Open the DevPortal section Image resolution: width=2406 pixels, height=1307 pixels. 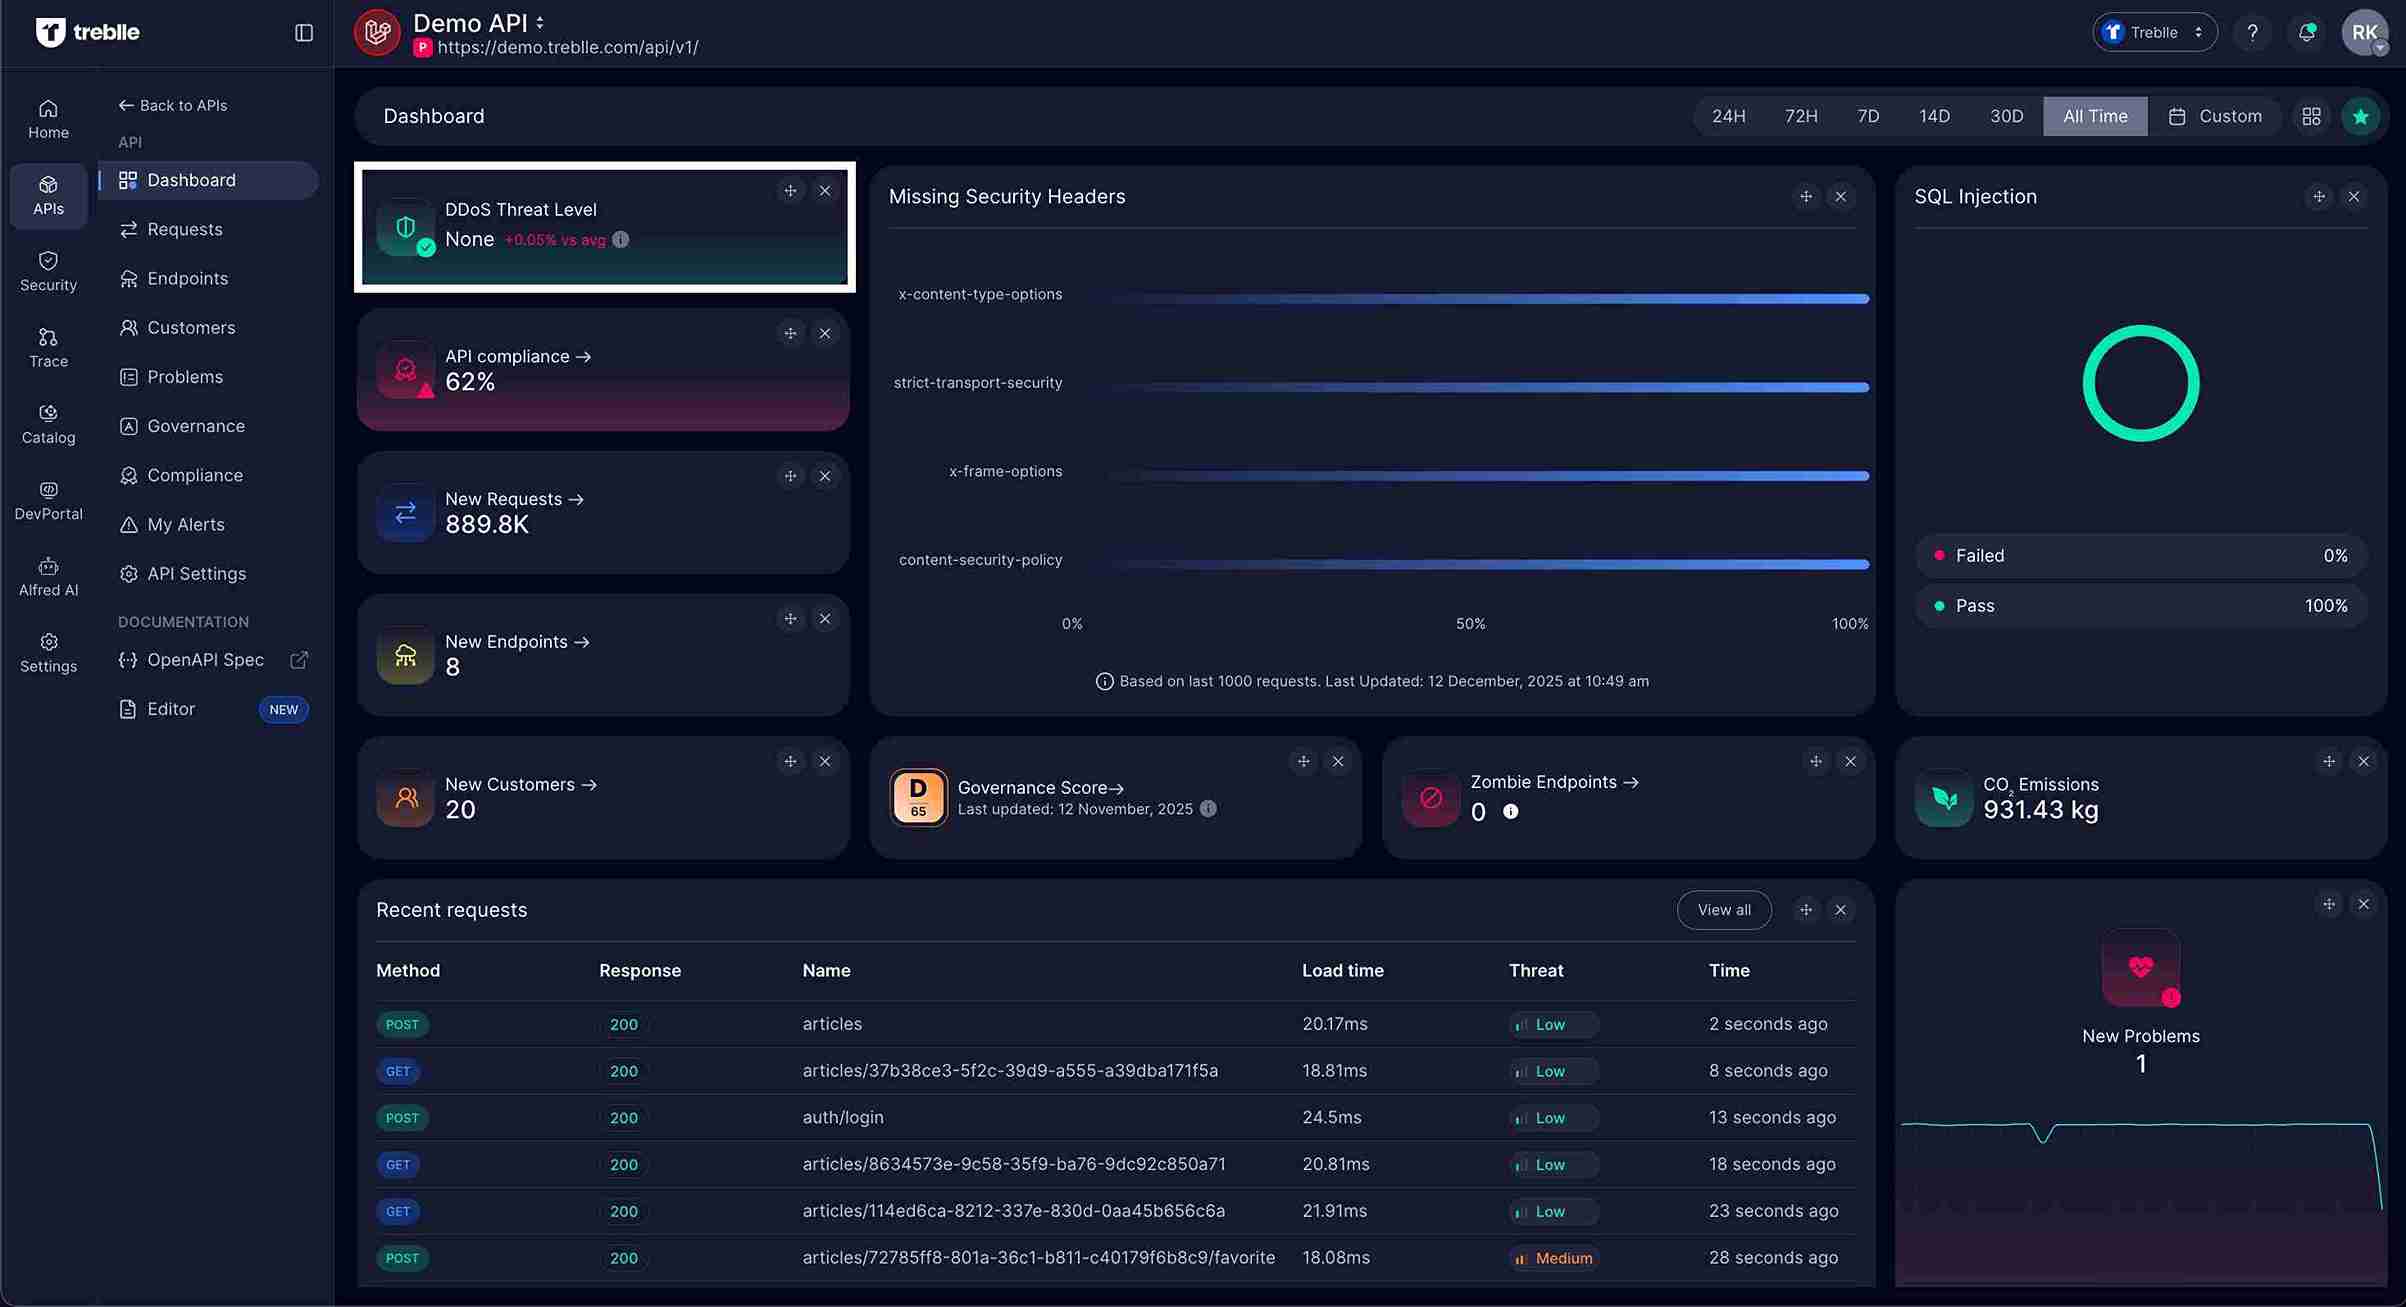[x=47, y=499]
